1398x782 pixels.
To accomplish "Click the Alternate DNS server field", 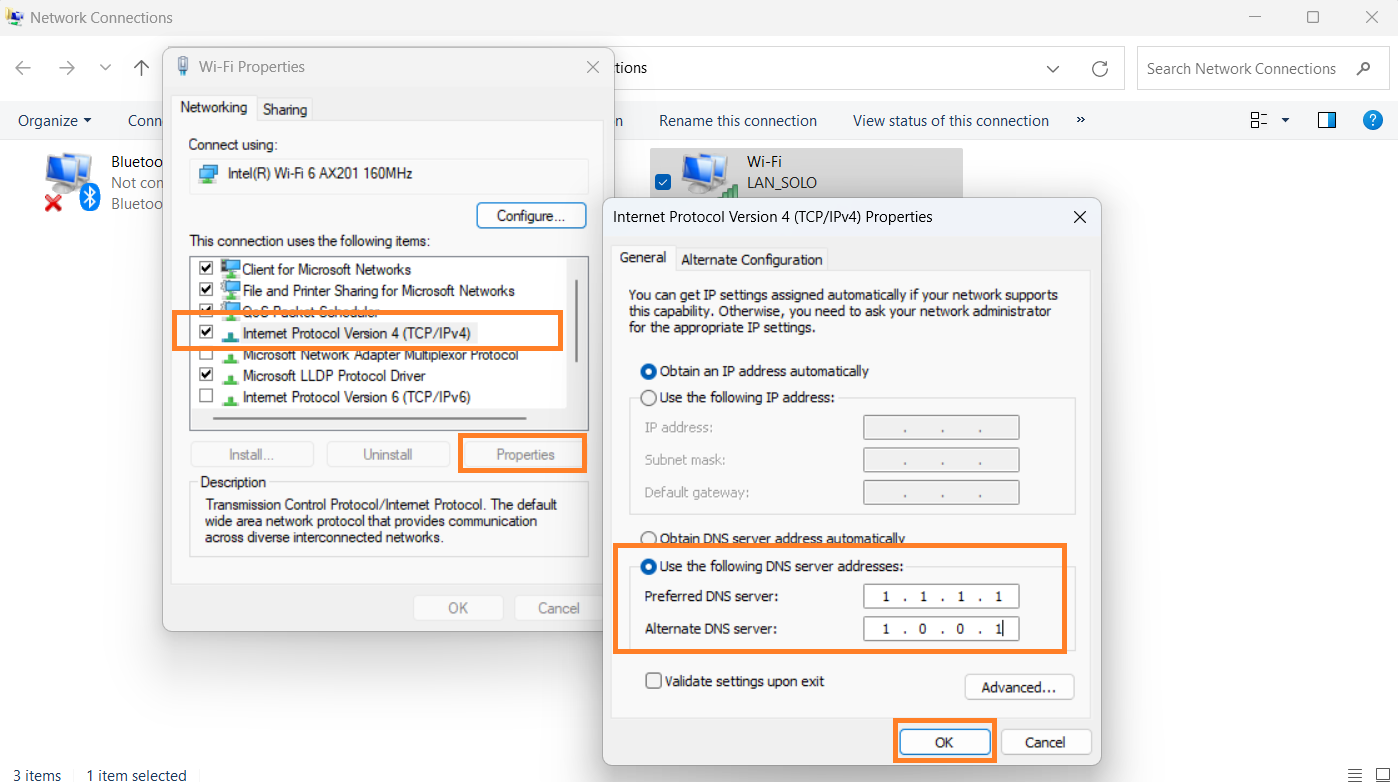I will coord(941,629).
